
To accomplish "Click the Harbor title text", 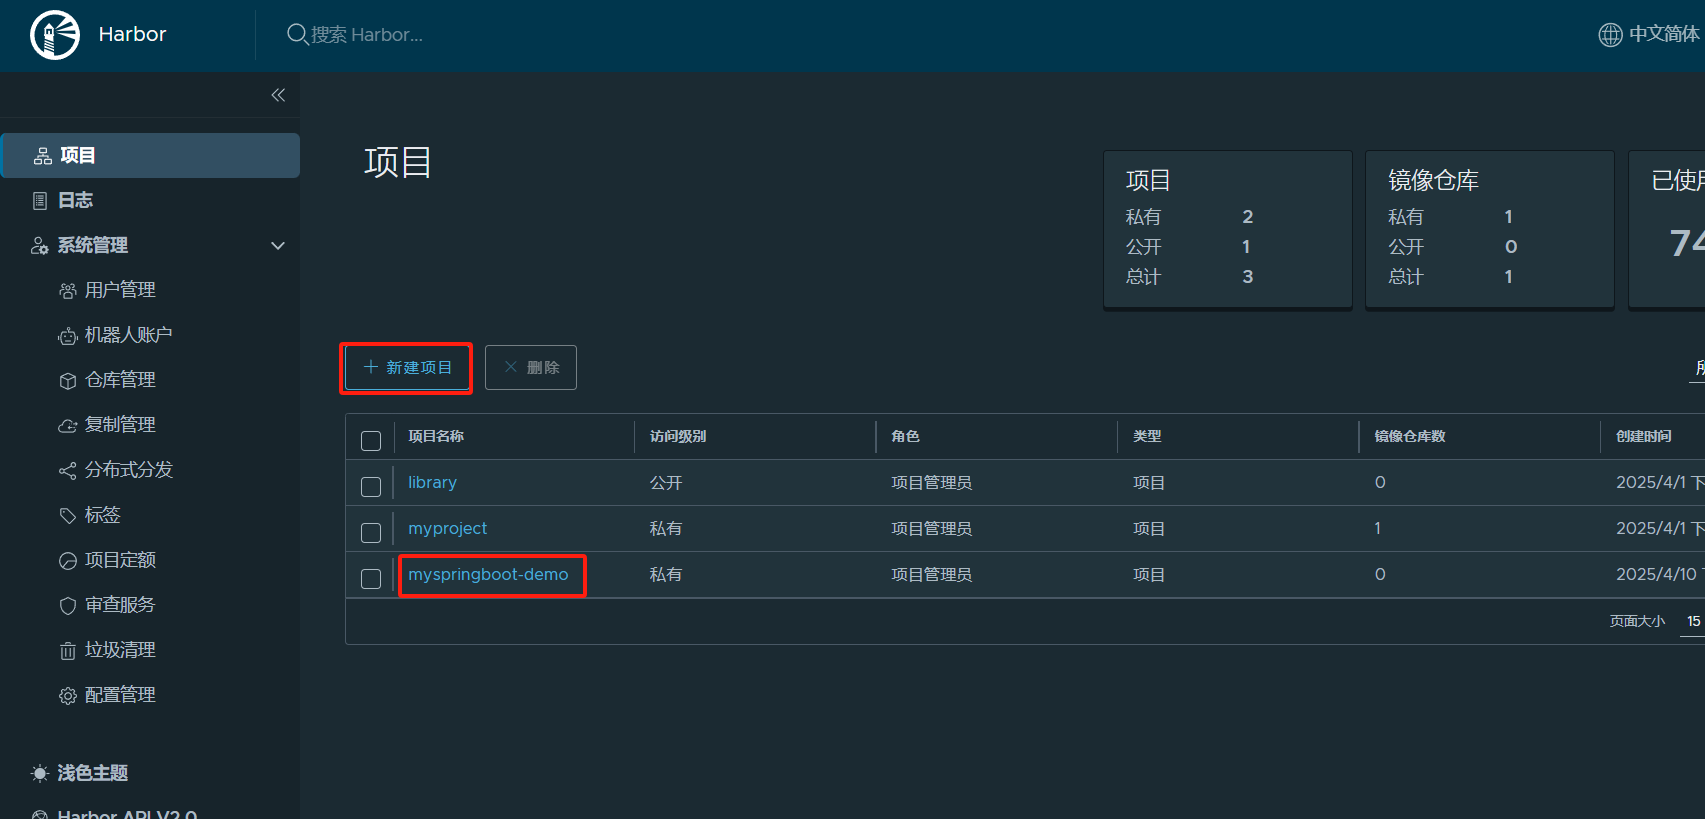I will (x=132, y=35).
